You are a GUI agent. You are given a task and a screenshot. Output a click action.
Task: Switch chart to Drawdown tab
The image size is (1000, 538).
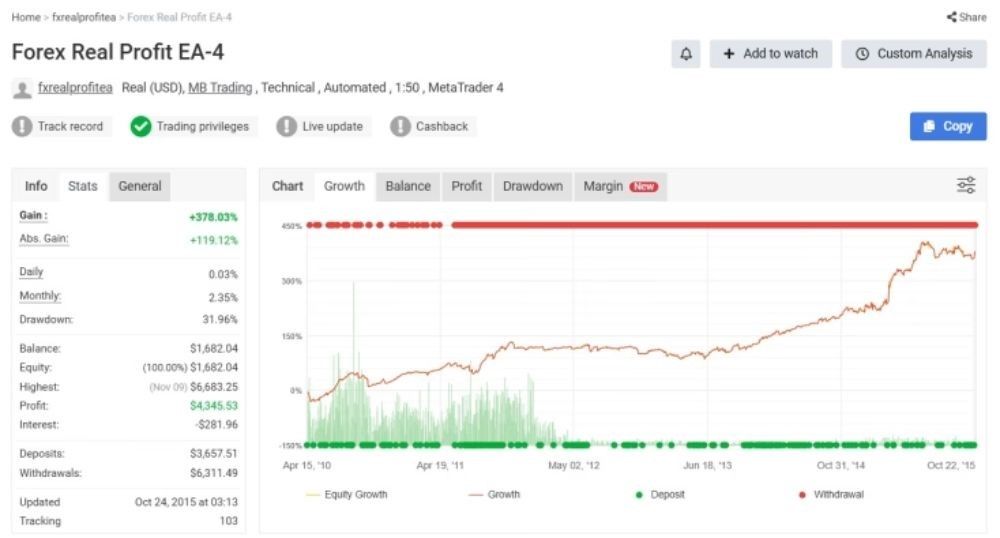click(x=532, y=186)
